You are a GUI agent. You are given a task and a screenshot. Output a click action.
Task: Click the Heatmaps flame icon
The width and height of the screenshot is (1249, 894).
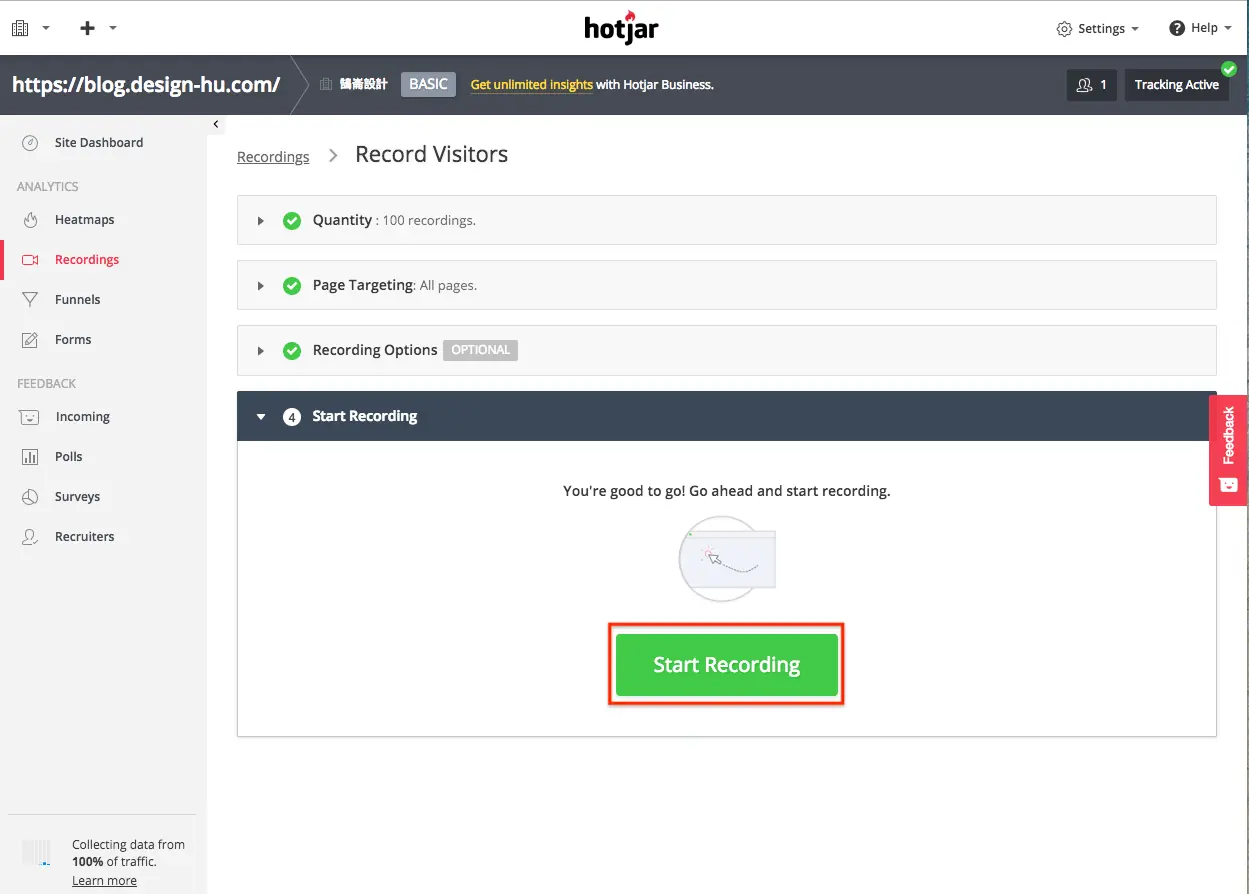[30, 220]
